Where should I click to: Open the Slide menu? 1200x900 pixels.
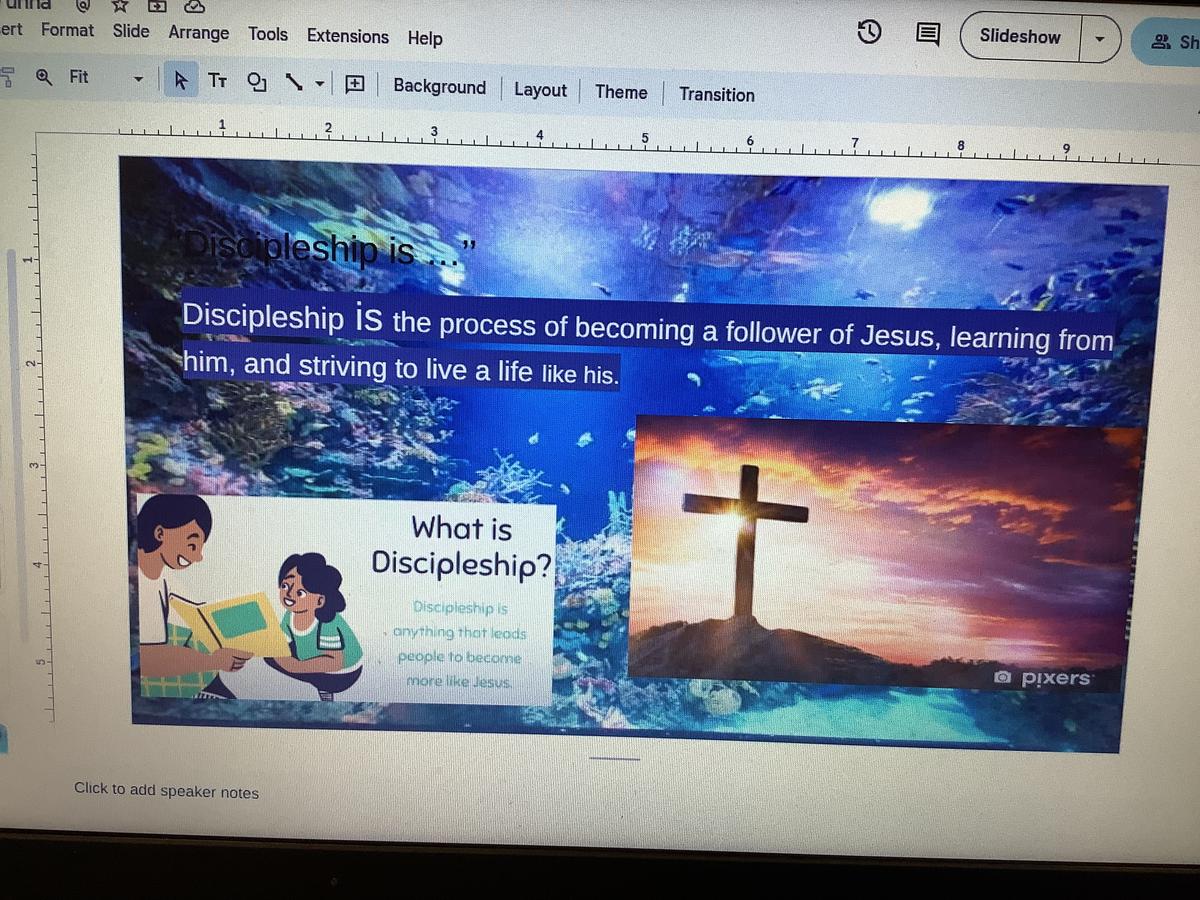point(131,31)
